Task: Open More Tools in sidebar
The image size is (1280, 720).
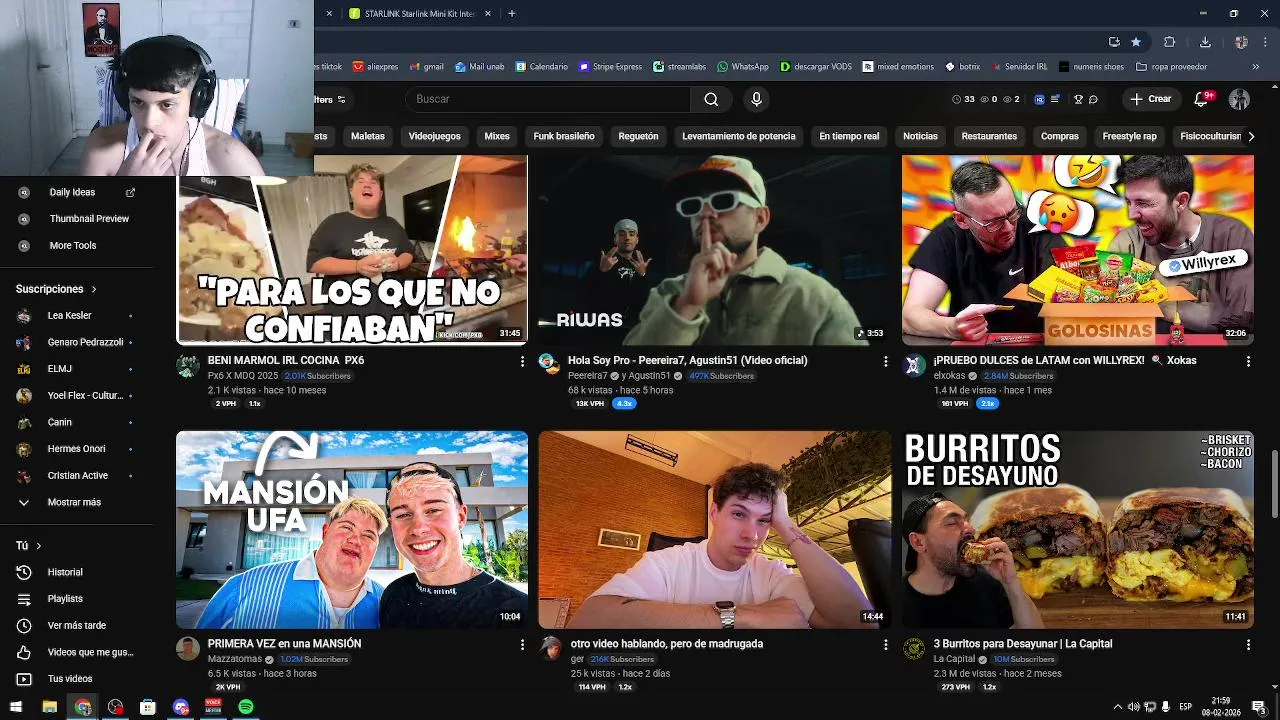Action: [x=72, y=245]
